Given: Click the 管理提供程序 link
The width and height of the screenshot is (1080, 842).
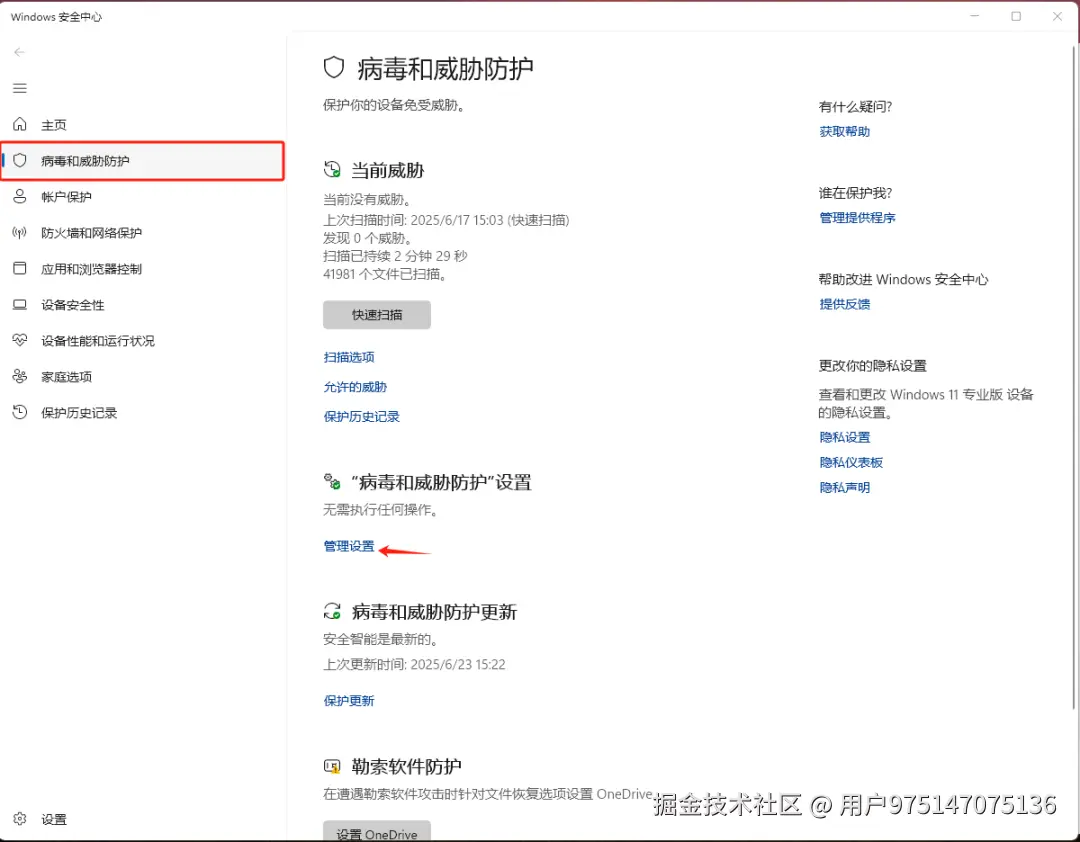Looking at the screenshot, I should [x=857, y=217].
